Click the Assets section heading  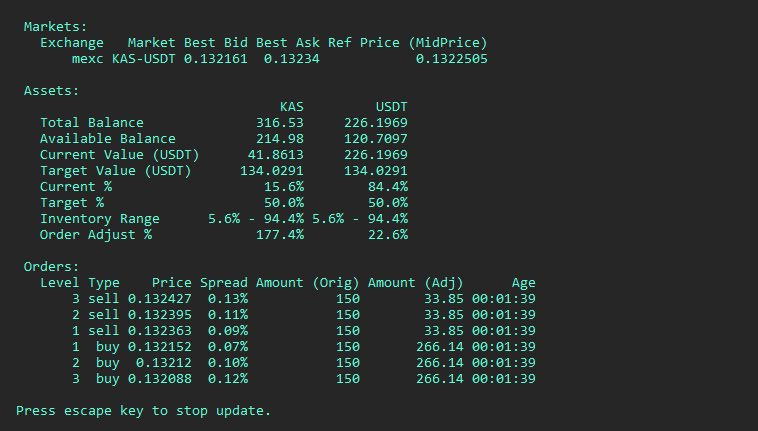coord(51,91)
